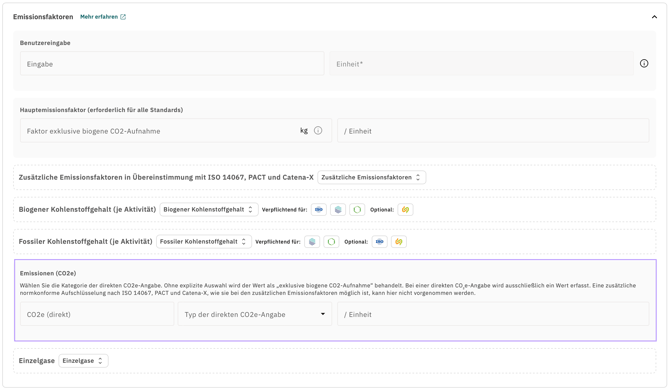670x392 pixels.
Task: Click / Einheit field in Emissionen (CO2e)
Action: pos(493,314)
